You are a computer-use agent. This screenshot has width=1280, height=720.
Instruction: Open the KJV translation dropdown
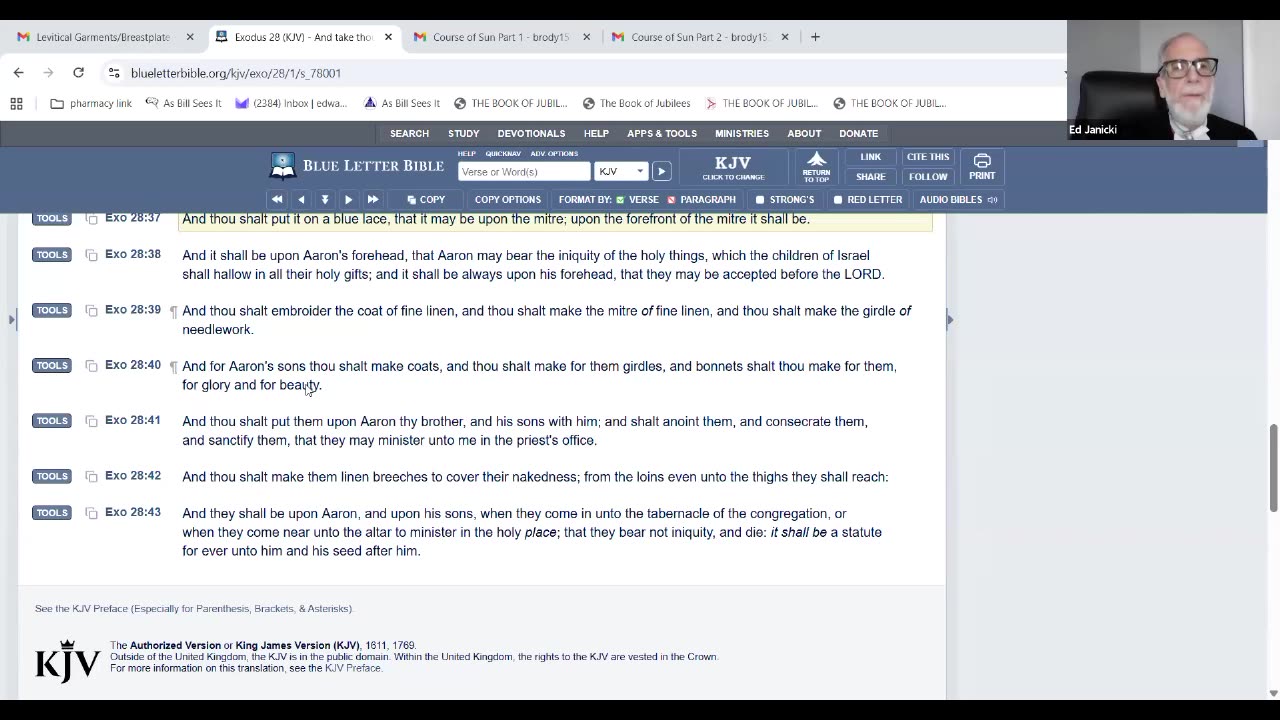point(620,171)
